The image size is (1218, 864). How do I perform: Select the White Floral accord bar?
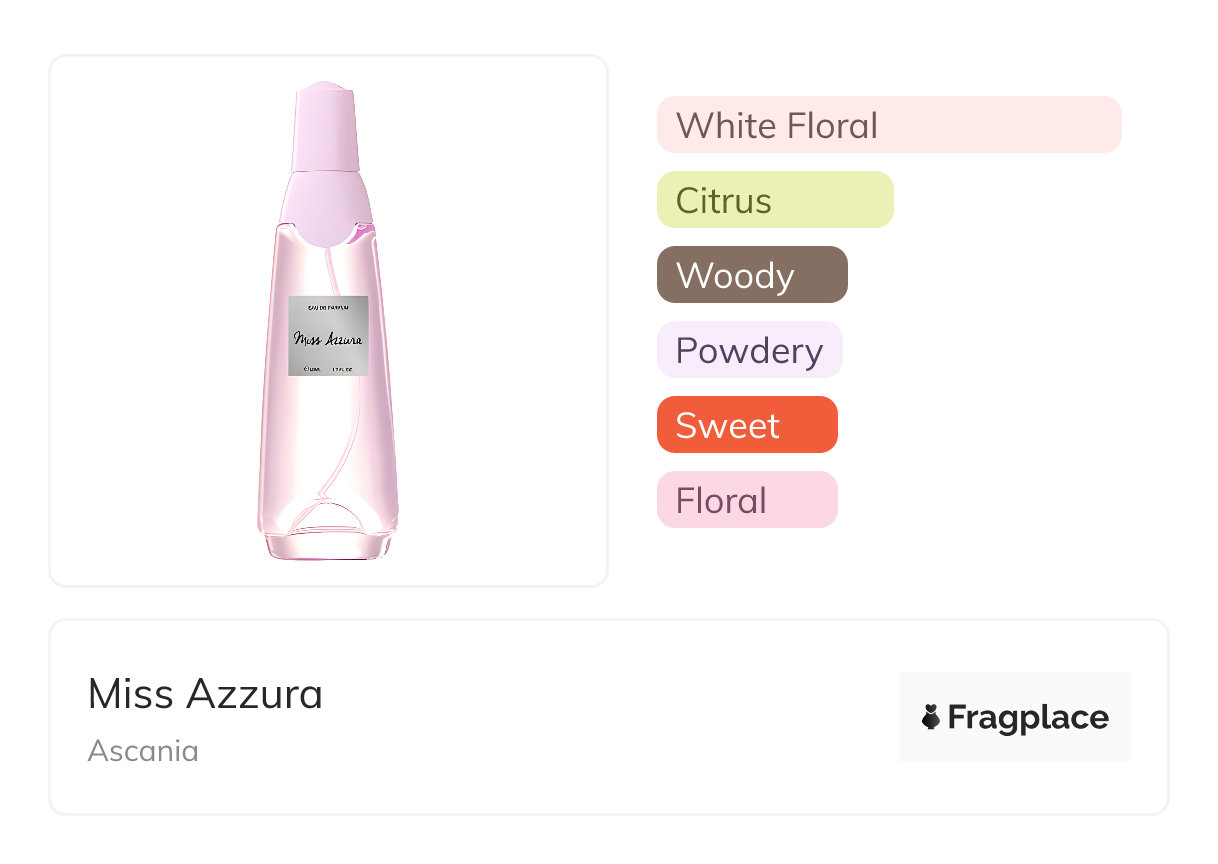[x=888, y=125]
